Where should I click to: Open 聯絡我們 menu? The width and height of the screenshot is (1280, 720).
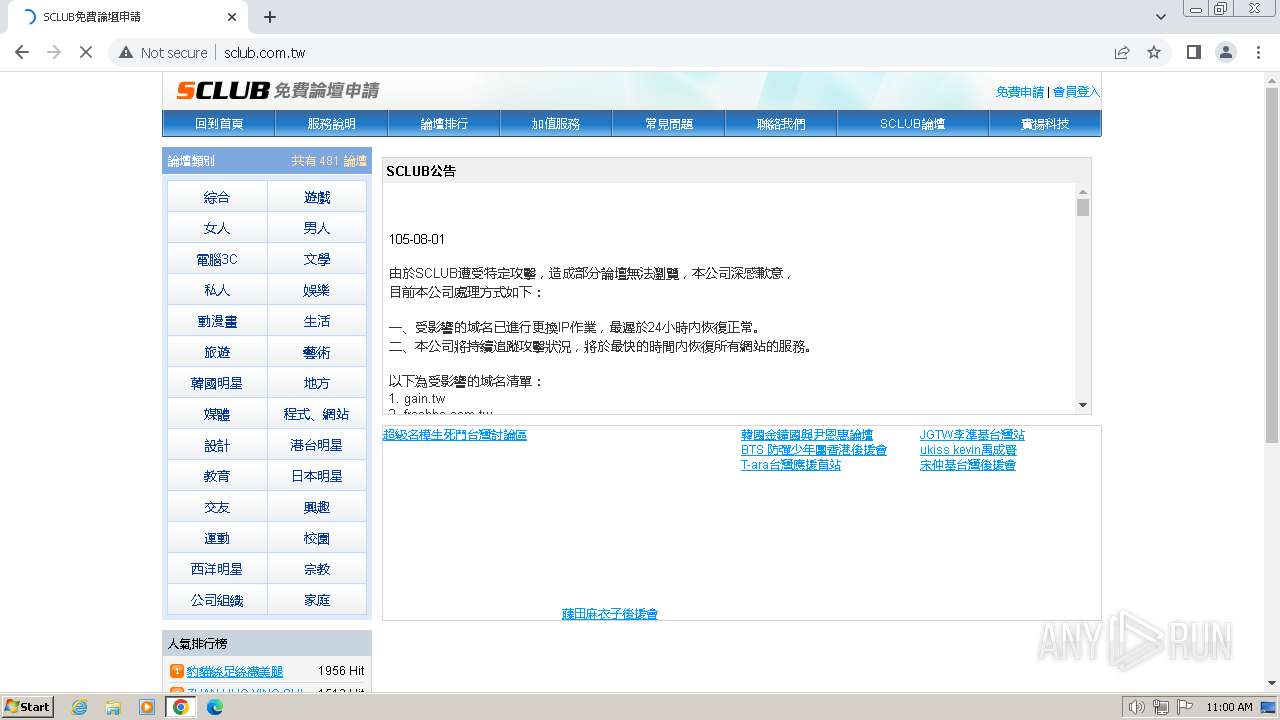781,124
